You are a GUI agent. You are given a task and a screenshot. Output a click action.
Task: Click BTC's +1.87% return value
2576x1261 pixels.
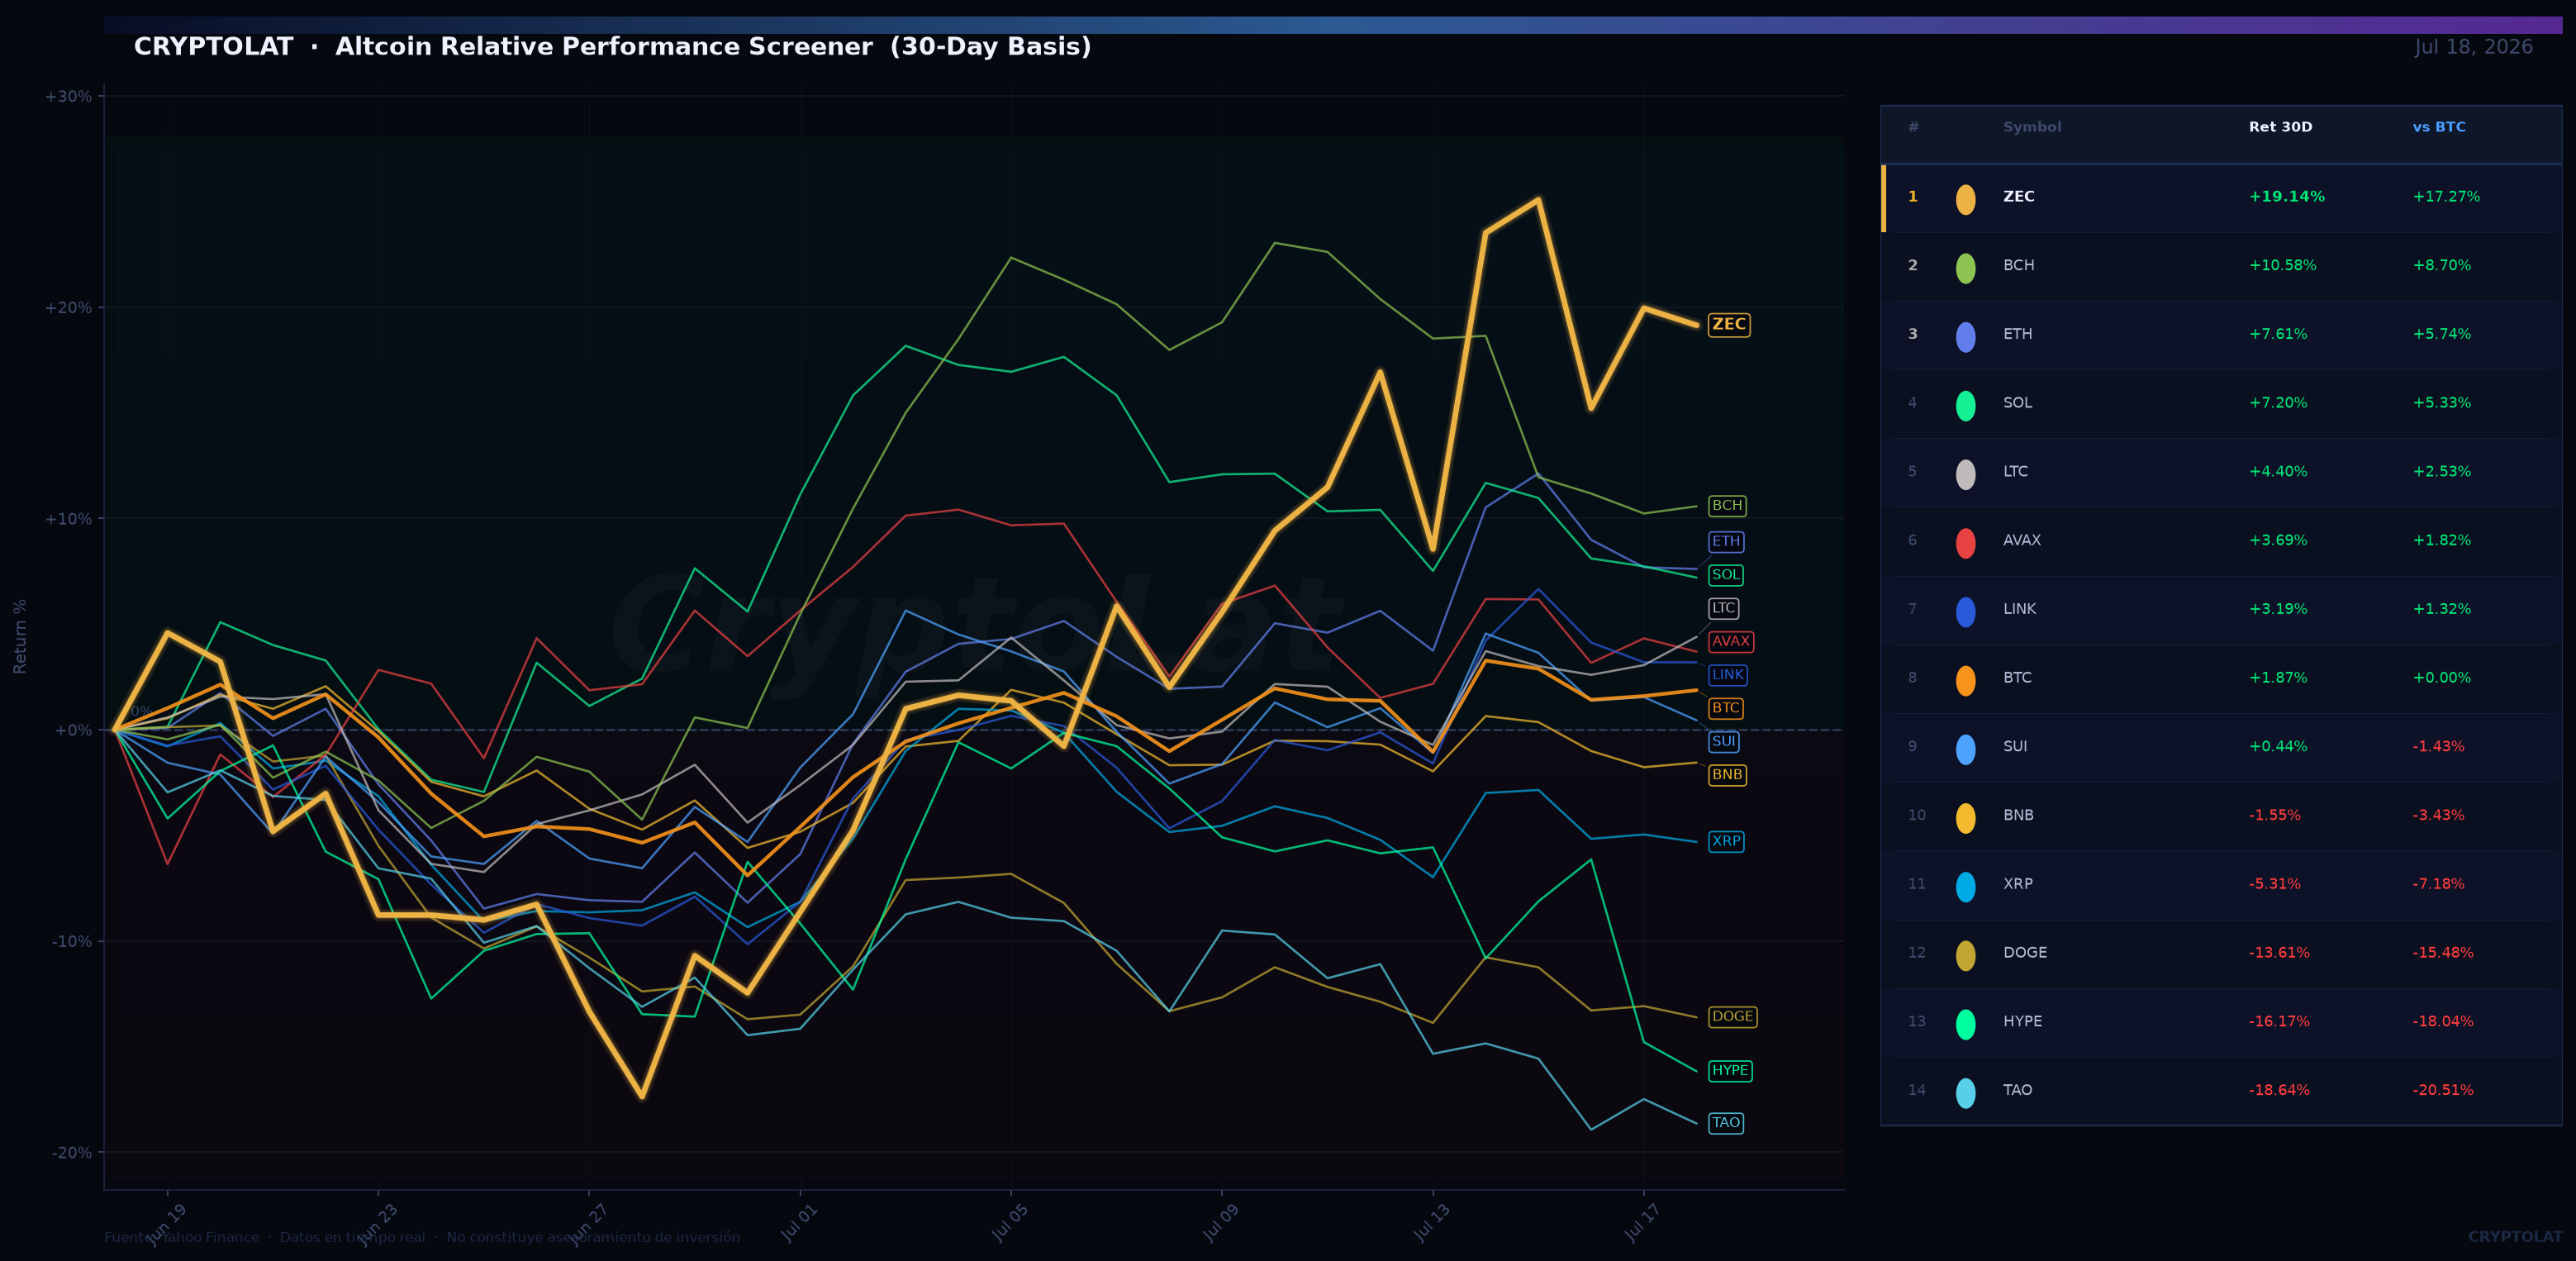(2278, 678)
